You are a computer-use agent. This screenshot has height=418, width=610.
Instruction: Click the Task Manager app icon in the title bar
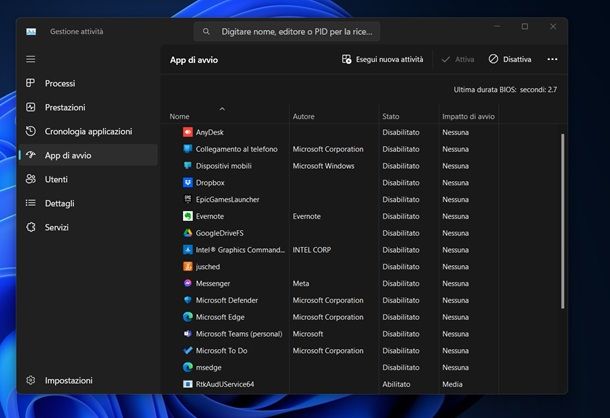(31, 32)
